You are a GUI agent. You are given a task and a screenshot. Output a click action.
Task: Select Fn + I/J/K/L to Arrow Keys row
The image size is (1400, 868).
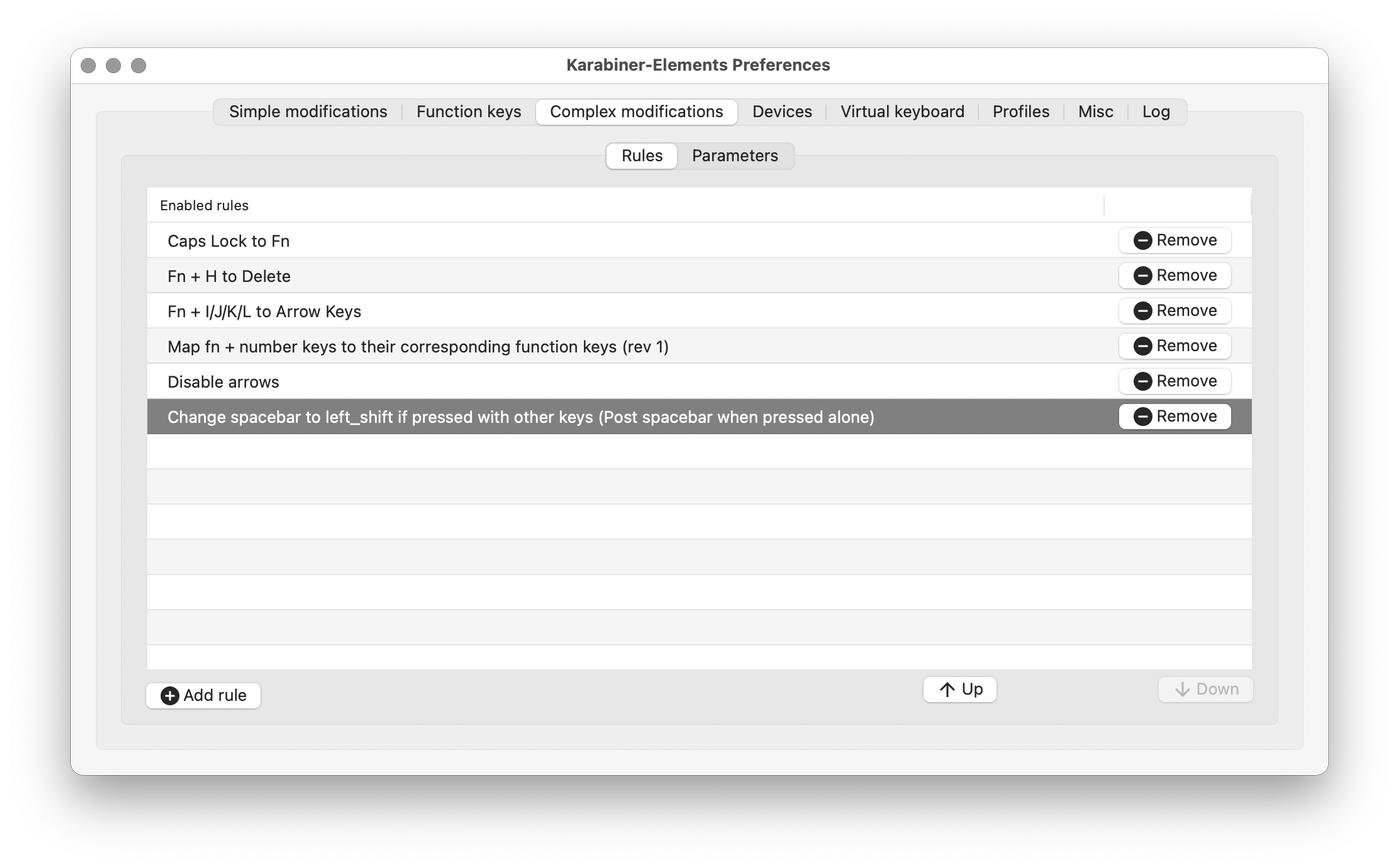click(x=699, y=311)
